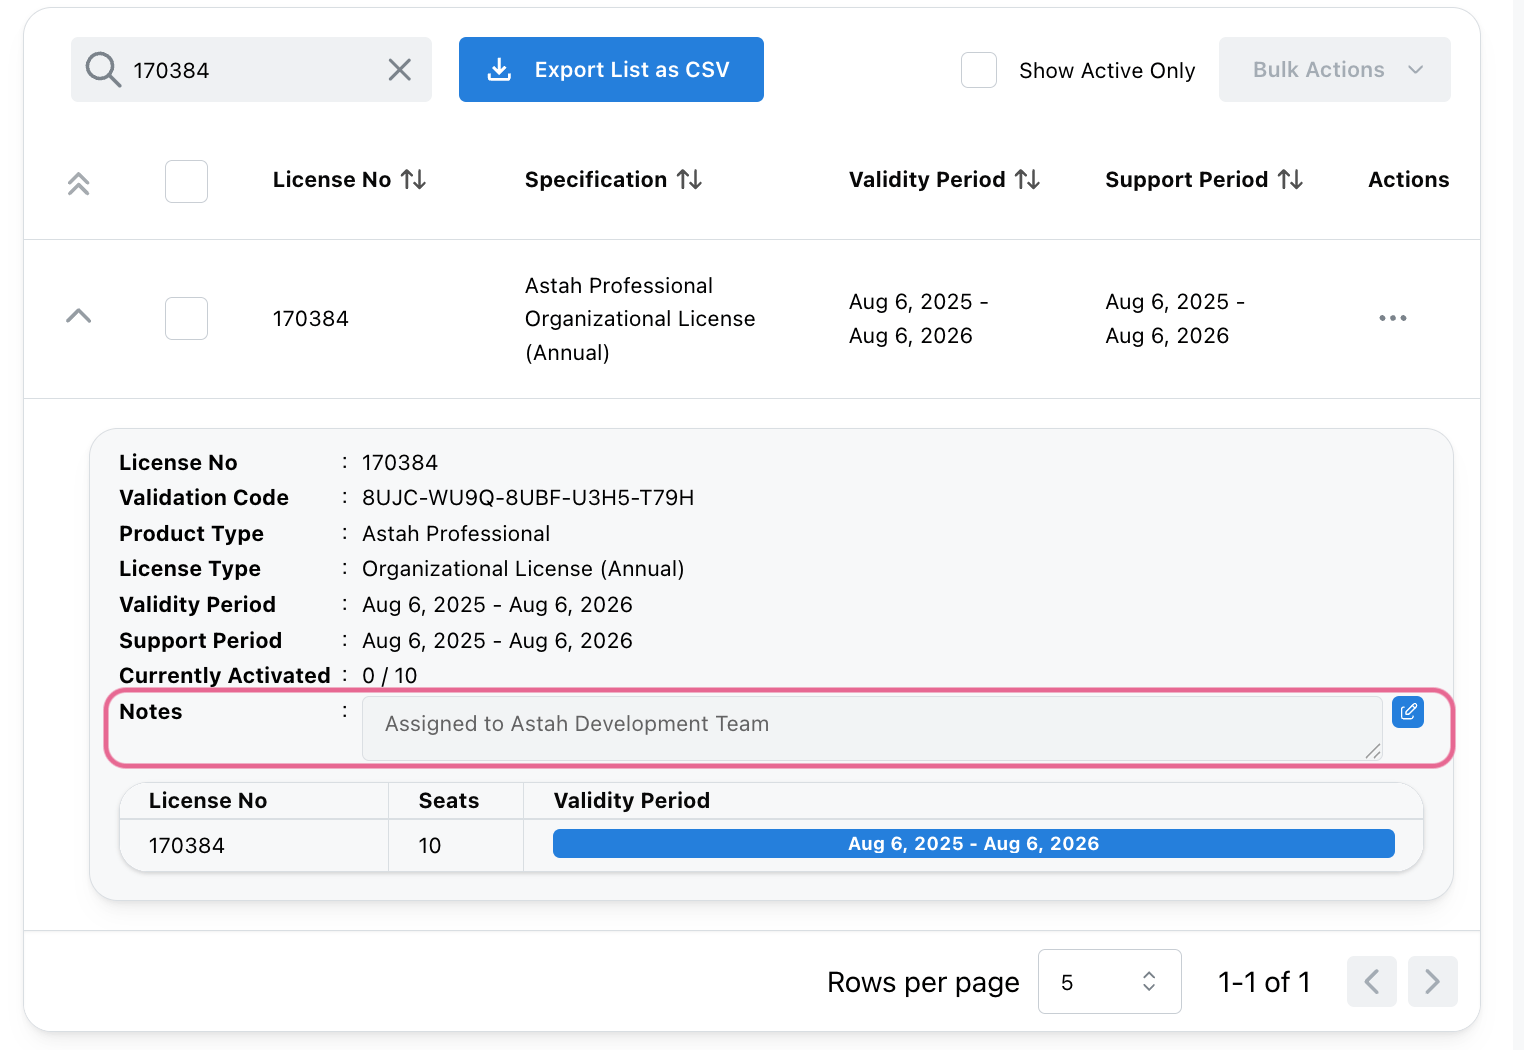The height and width of the screenshot is (1050, 1524).
Task: Sort by Support Period column
Action: [1291, 179]
